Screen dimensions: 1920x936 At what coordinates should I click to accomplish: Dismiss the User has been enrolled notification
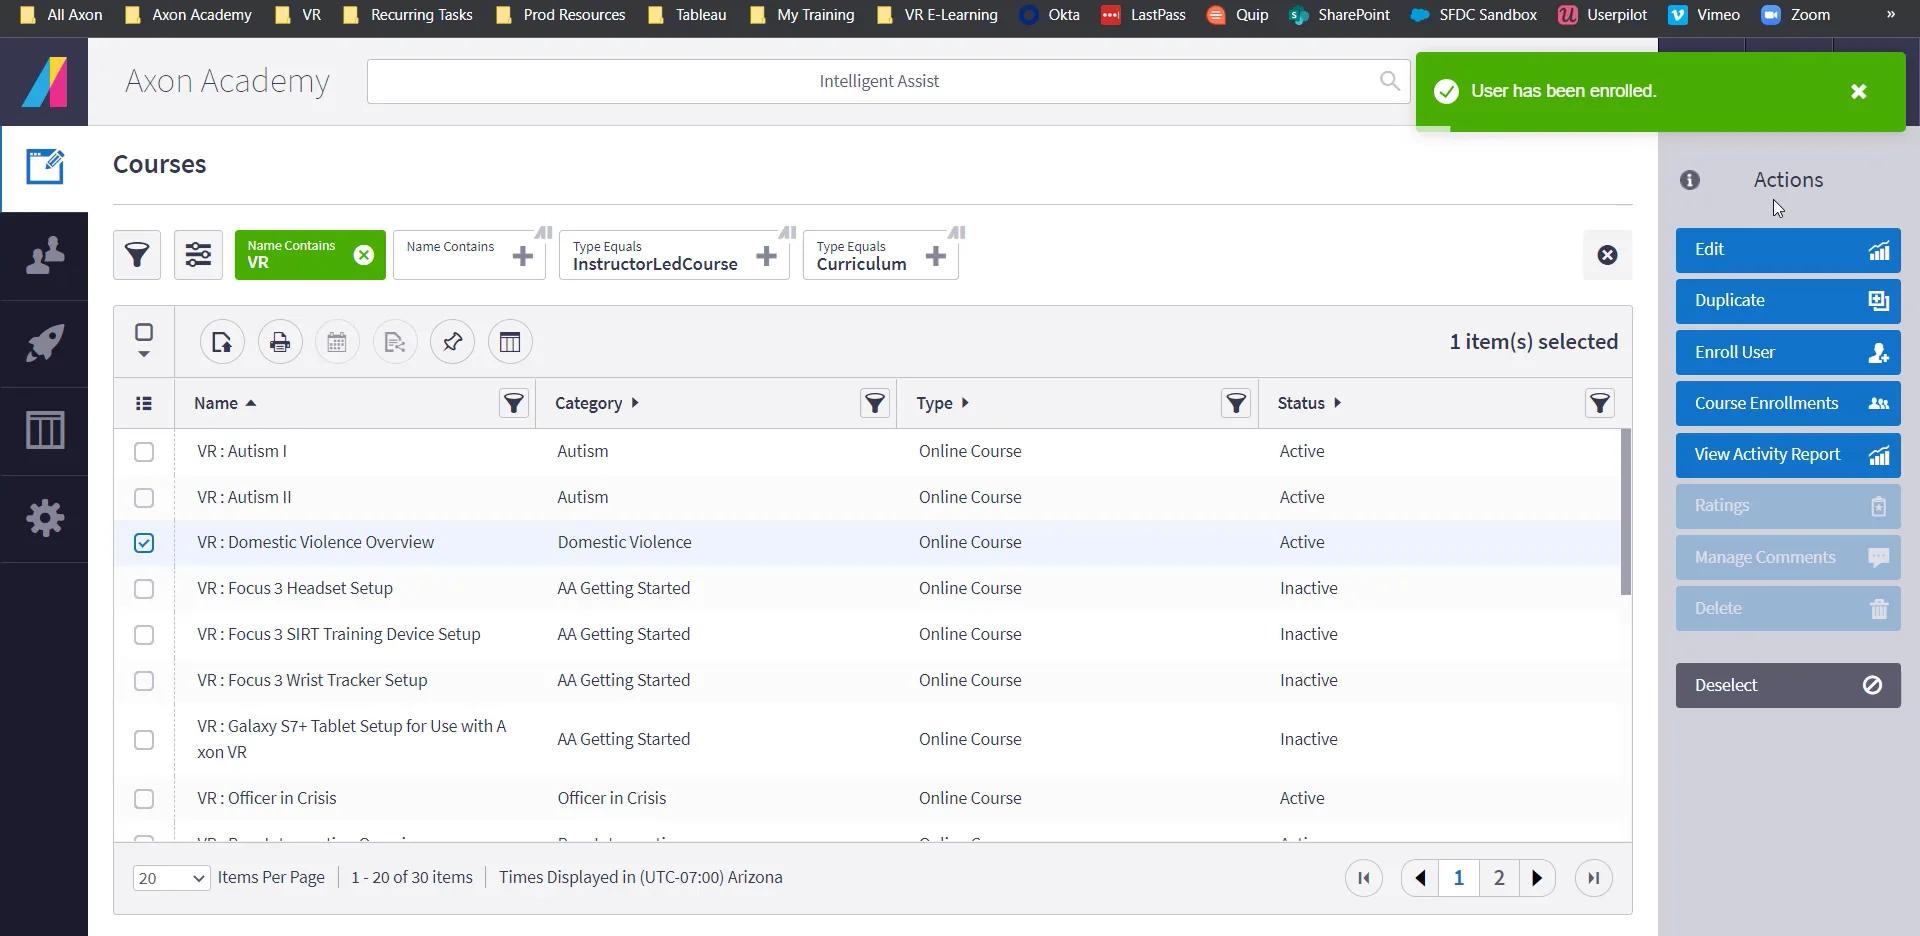[1858, 92]
